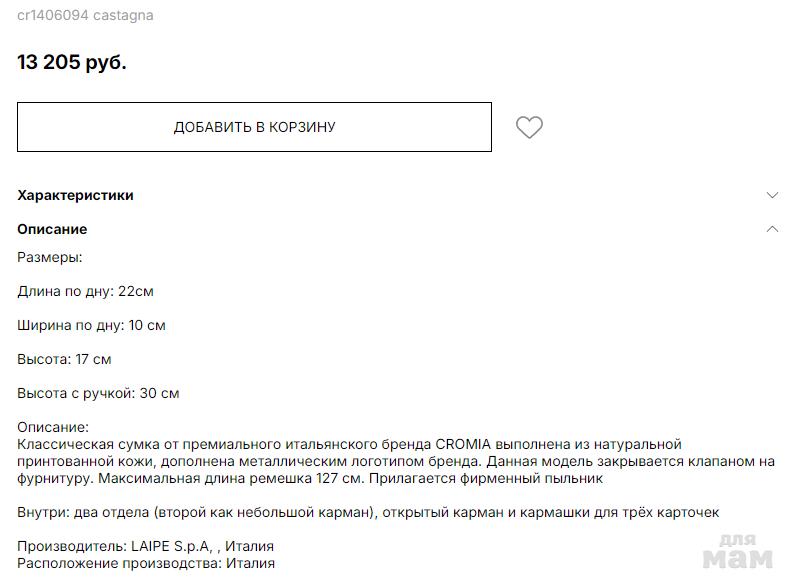Click the heart wishlist icon

point(529,128)
